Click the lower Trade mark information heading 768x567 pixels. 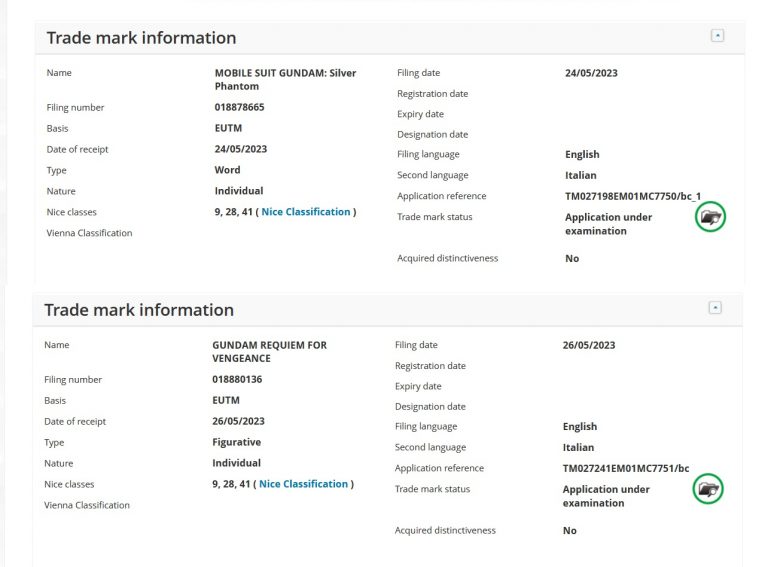[x=139, y=310]
